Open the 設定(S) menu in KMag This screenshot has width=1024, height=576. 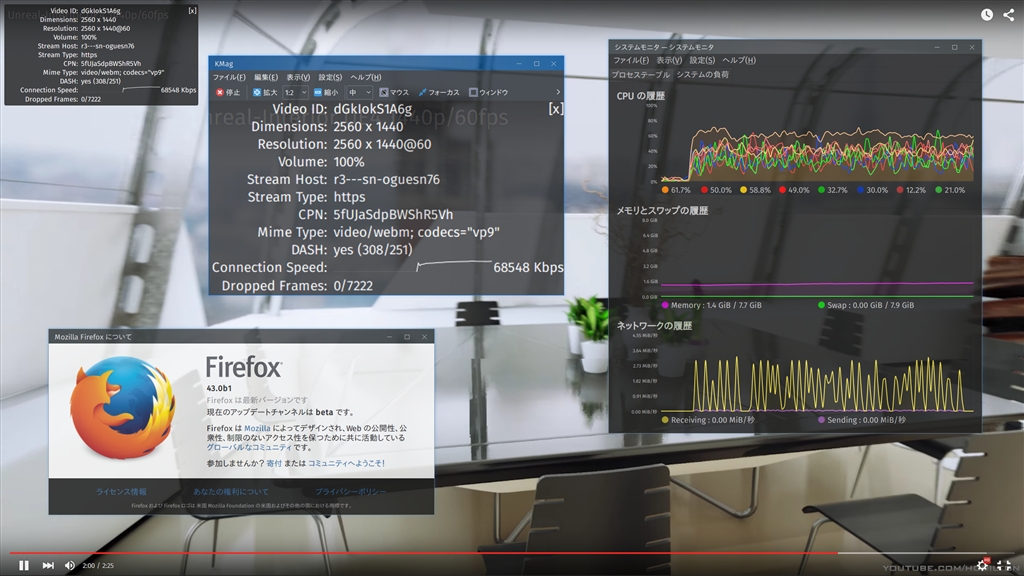point(330,77)
